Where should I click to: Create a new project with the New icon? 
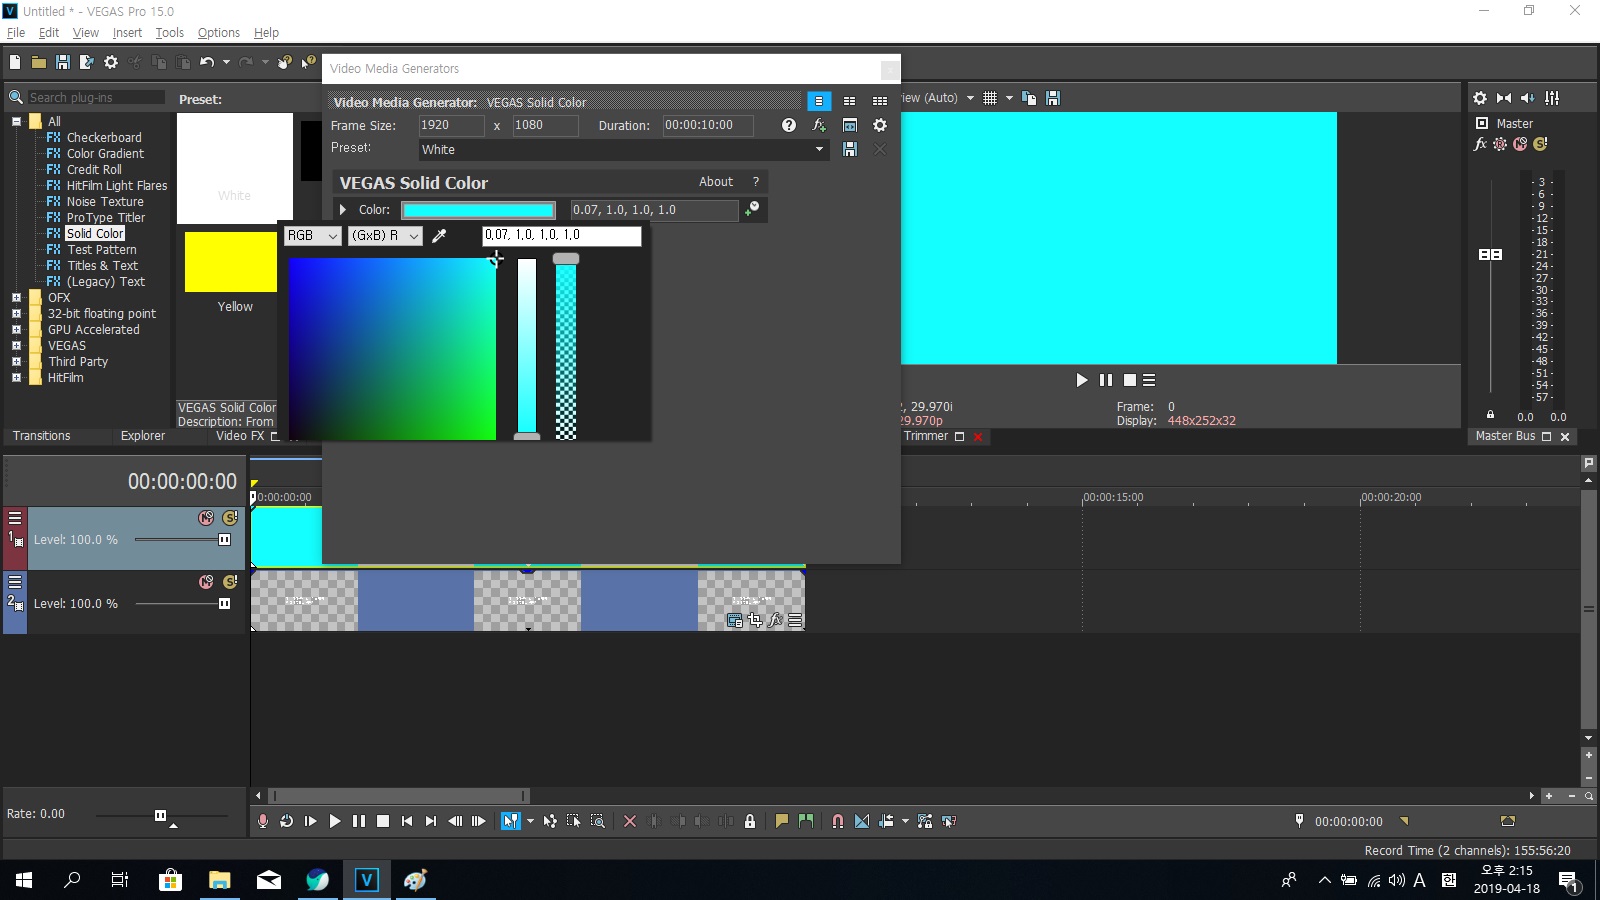[x=15, y=62]
